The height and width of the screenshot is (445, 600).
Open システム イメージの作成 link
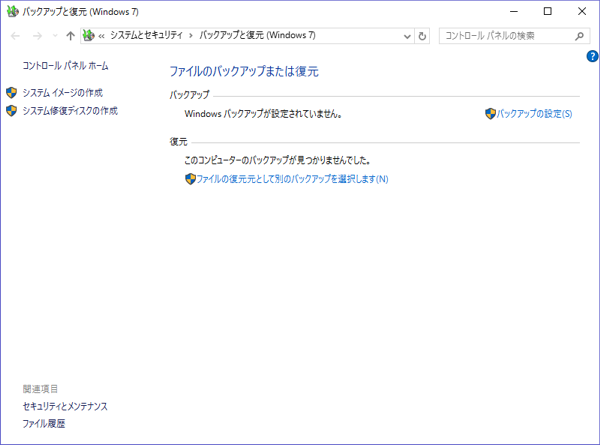click(x=62, y=93)
